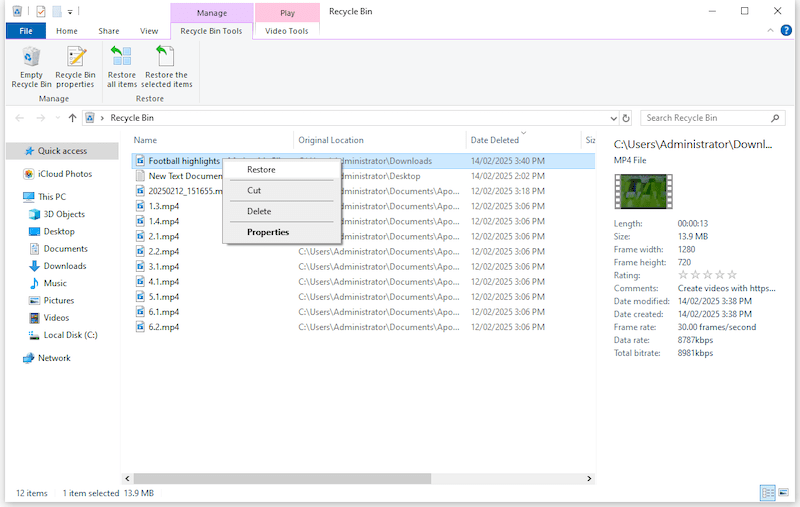
Task: Sort by Date Deleted column
Action: click(494, 140)
